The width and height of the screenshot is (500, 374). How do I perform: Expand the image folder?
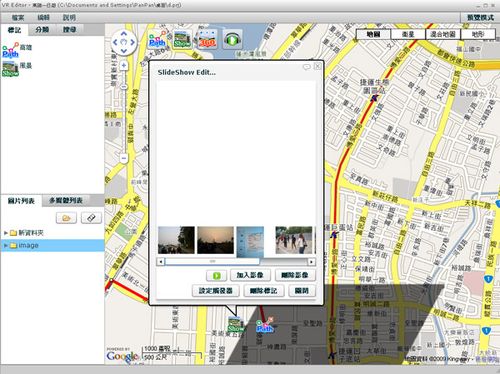pyautogui.click(x=6, y=245)
